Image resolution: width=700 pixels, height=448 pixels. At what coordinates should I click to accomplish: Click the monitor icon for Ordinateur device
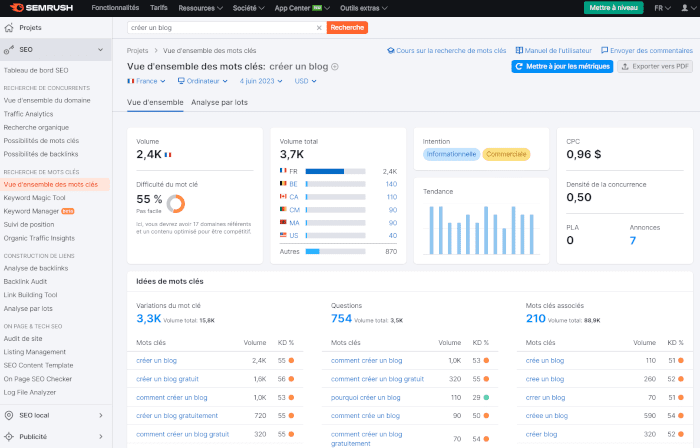[x=181, y=81]
